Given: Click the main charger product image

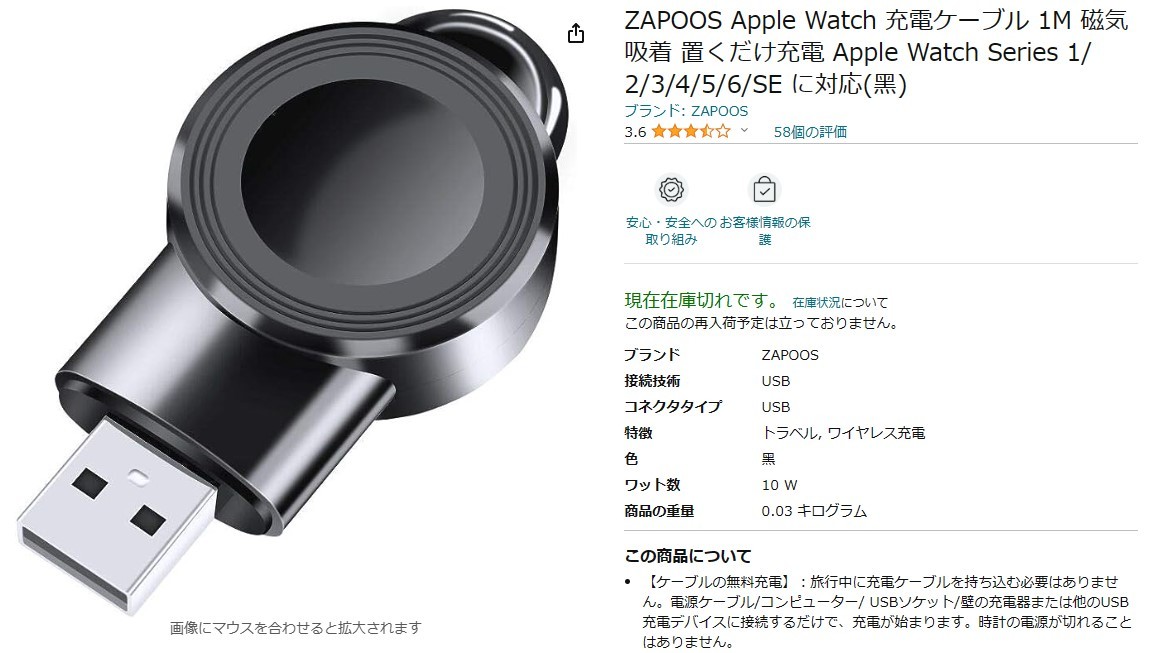Looking at the screenshot, I should (294, 313).
